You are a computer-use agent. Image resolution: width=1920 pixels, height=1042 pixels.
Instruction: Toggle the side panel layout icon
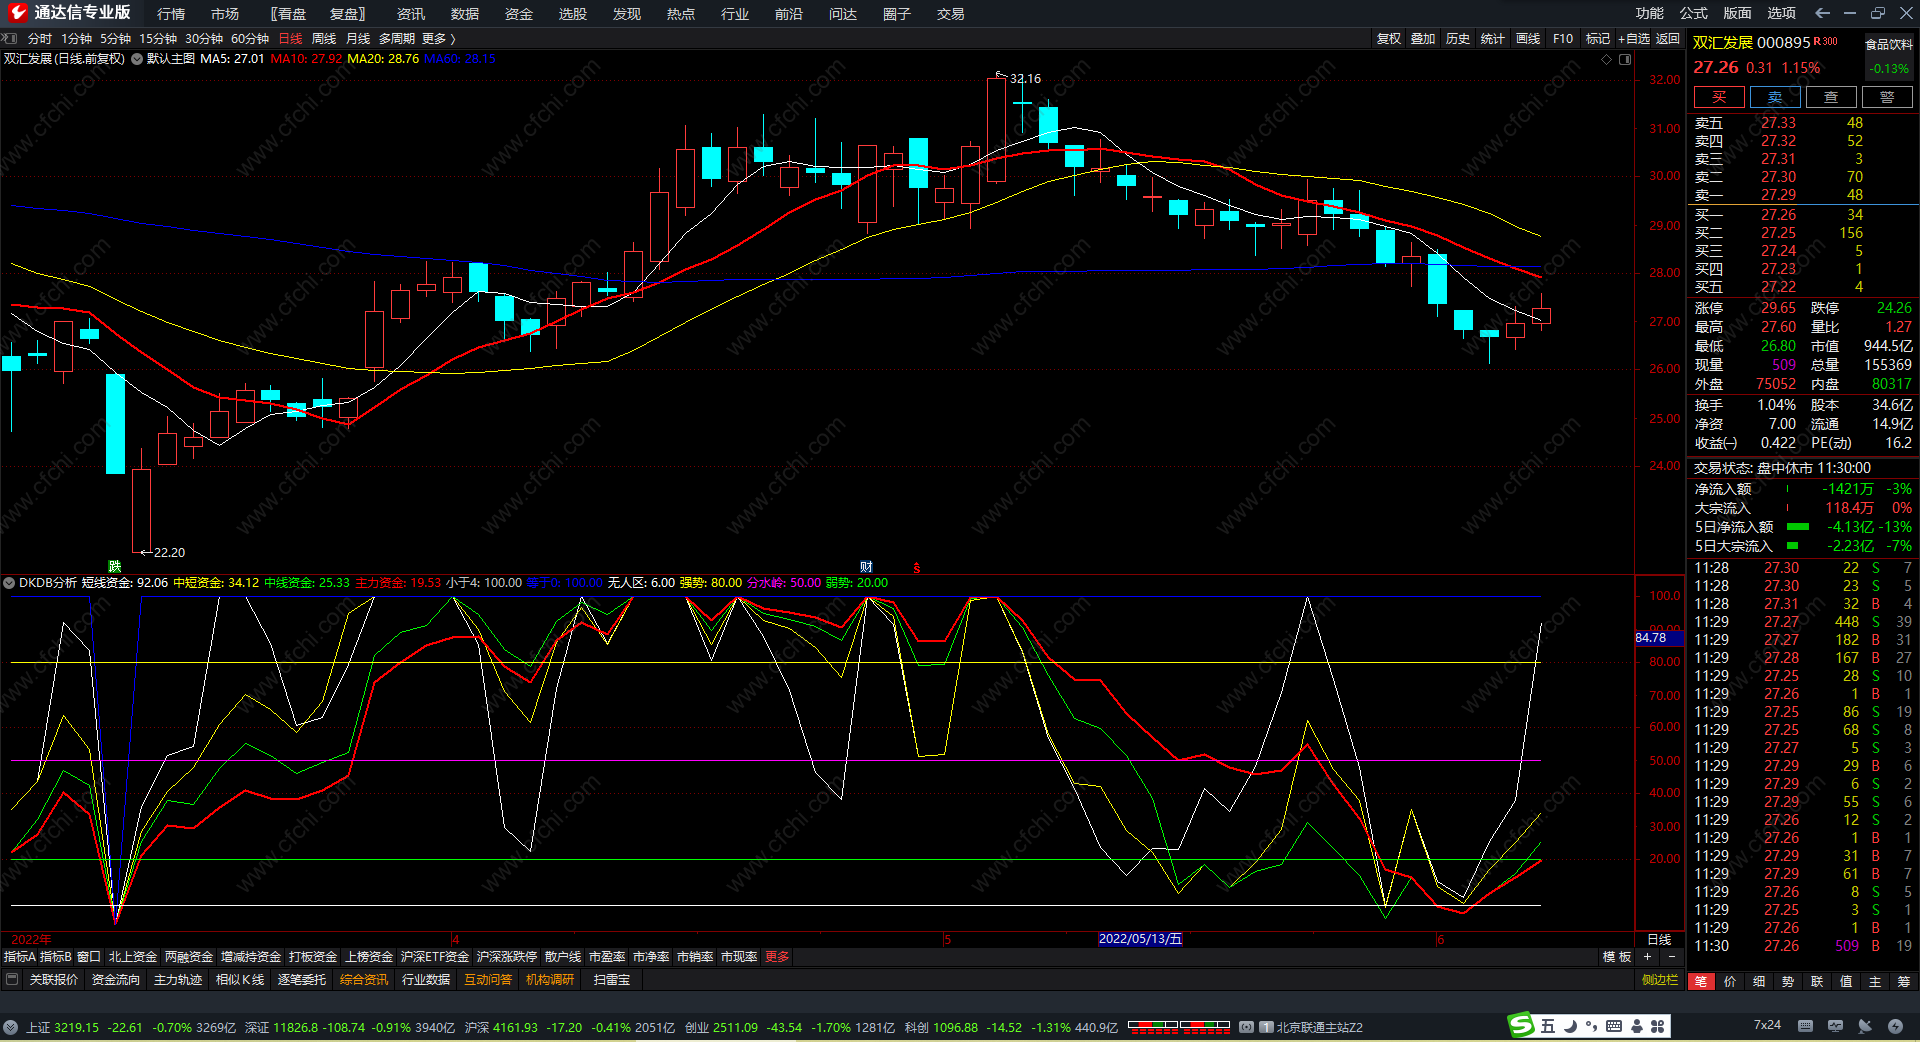click(1625, 59)
